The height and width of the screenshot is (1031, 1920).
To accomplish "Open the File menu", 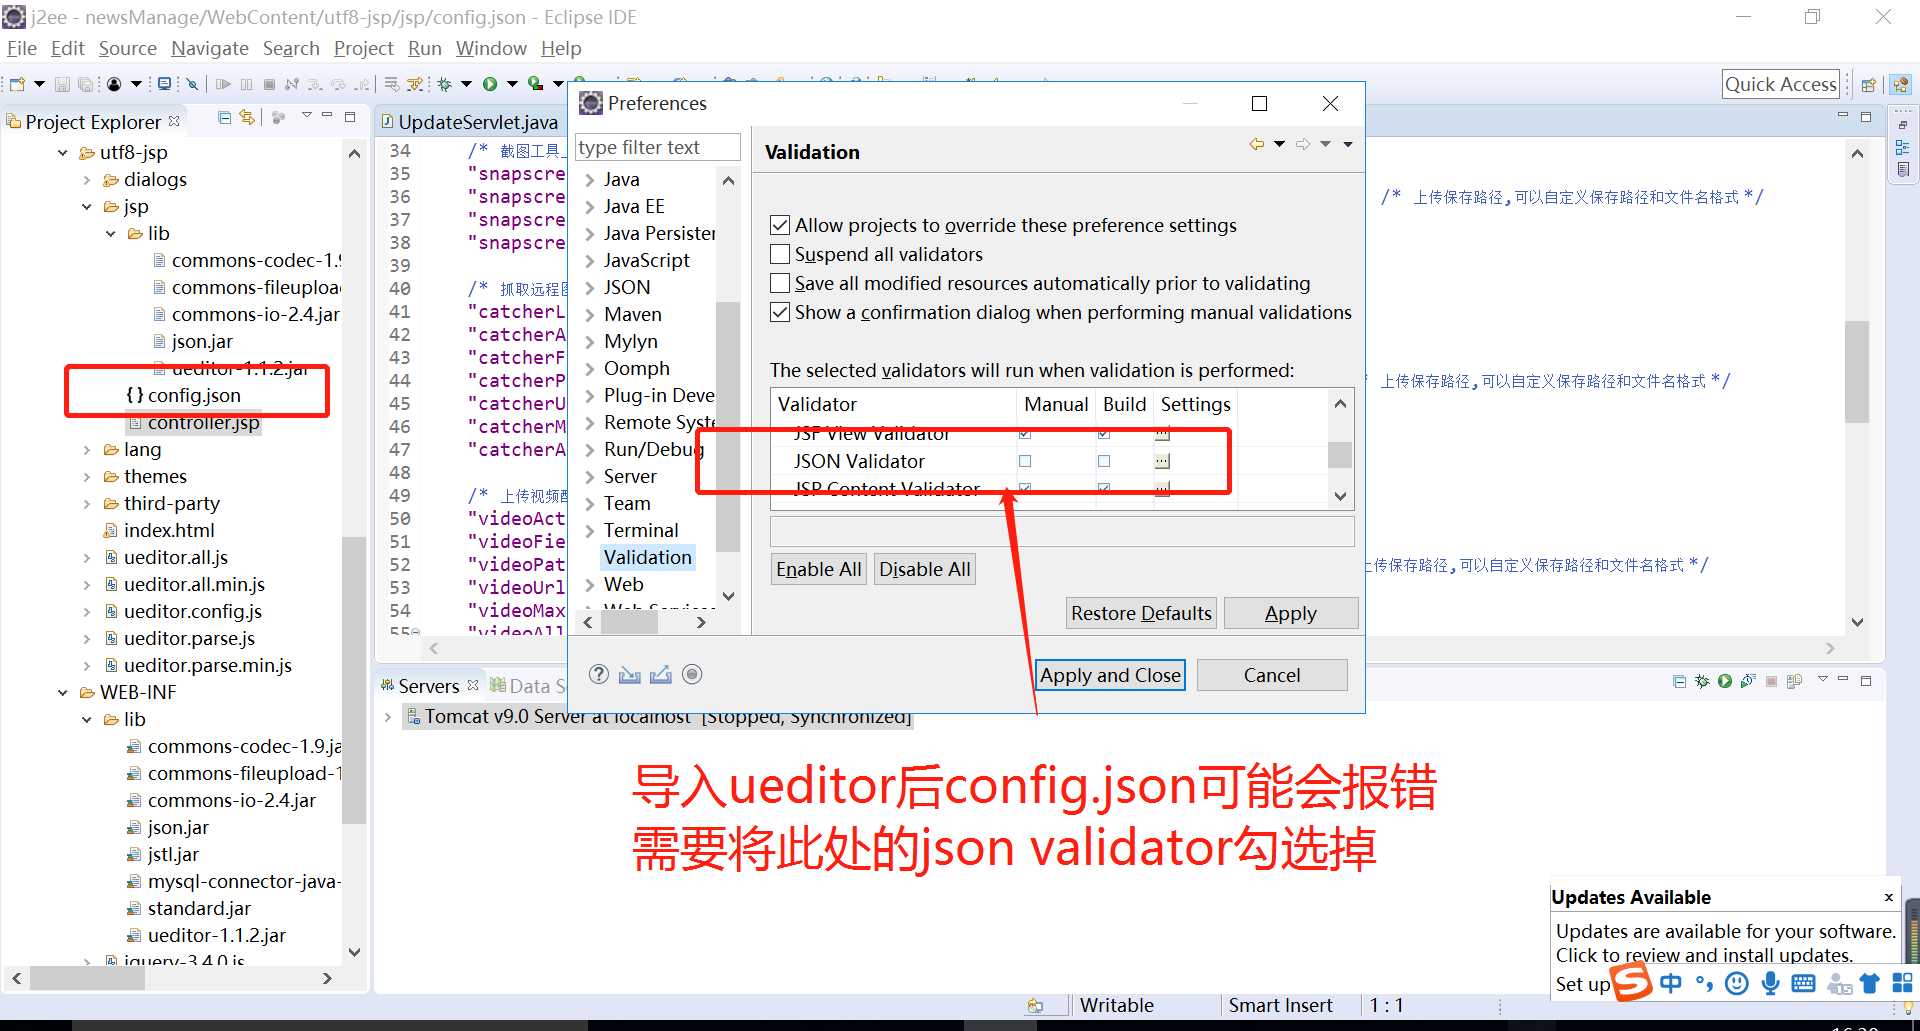I will (x=21, y=48).
